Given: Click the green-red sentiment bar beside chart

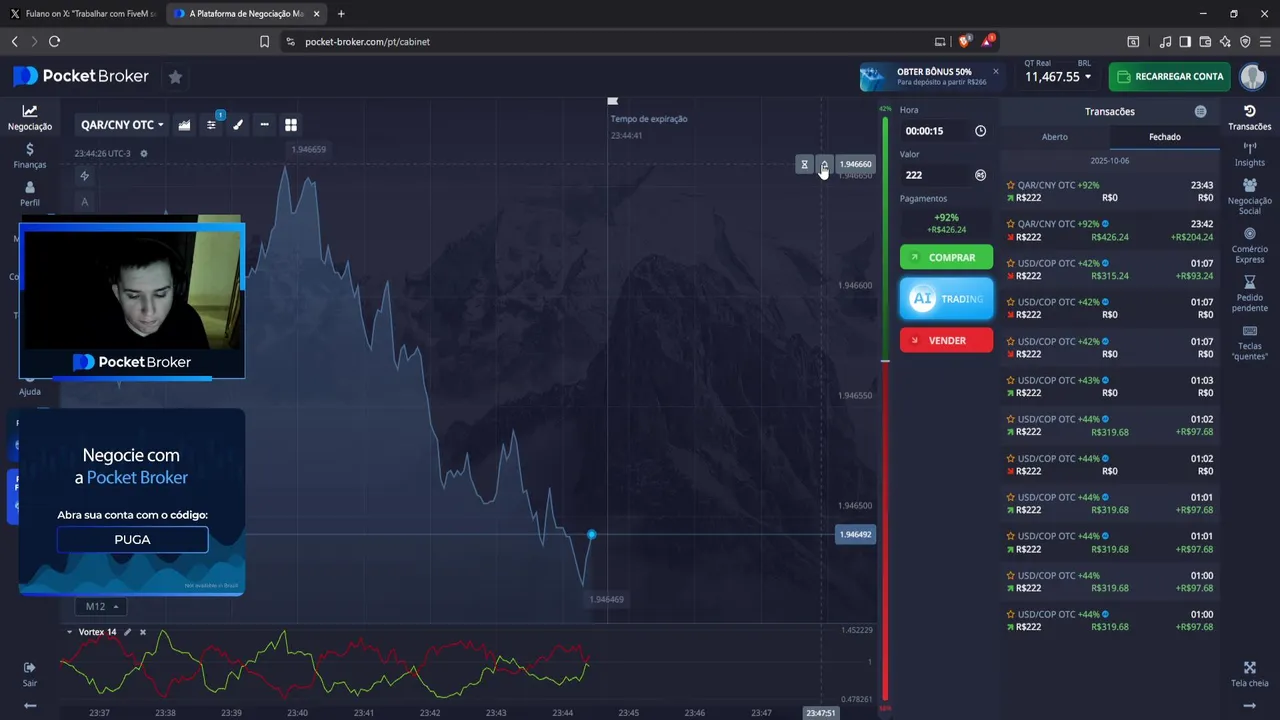Looking at the screenshot, I should coord(885,408).
